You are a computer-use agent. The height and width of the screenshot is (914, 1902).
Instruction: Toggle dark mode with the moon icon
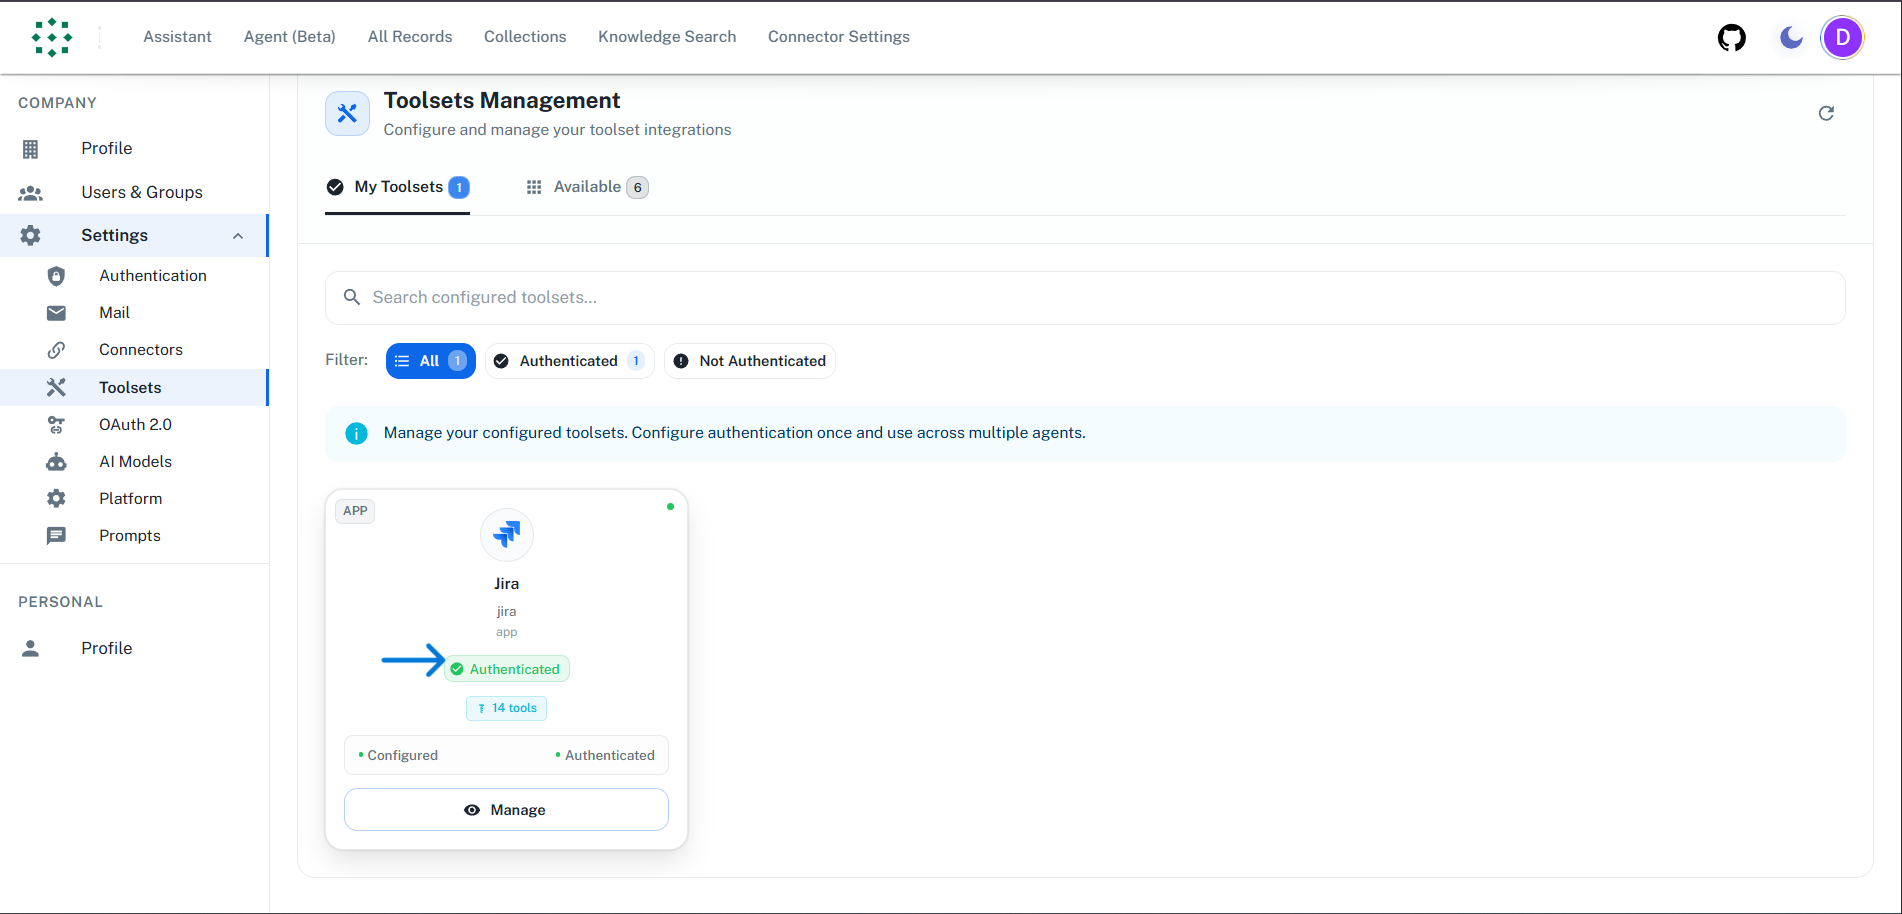1789,38
